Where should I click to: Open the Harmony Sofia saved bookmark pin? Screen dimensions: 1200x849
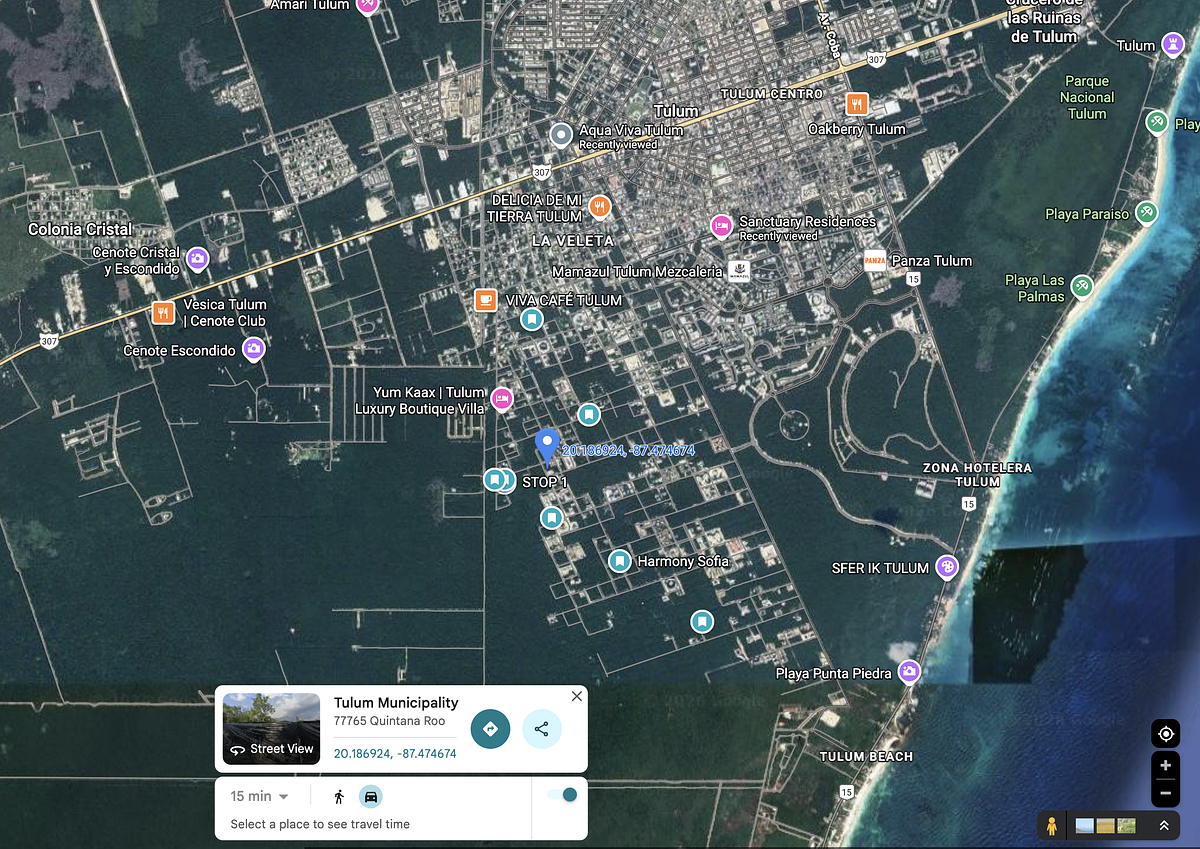pos(620,561)
